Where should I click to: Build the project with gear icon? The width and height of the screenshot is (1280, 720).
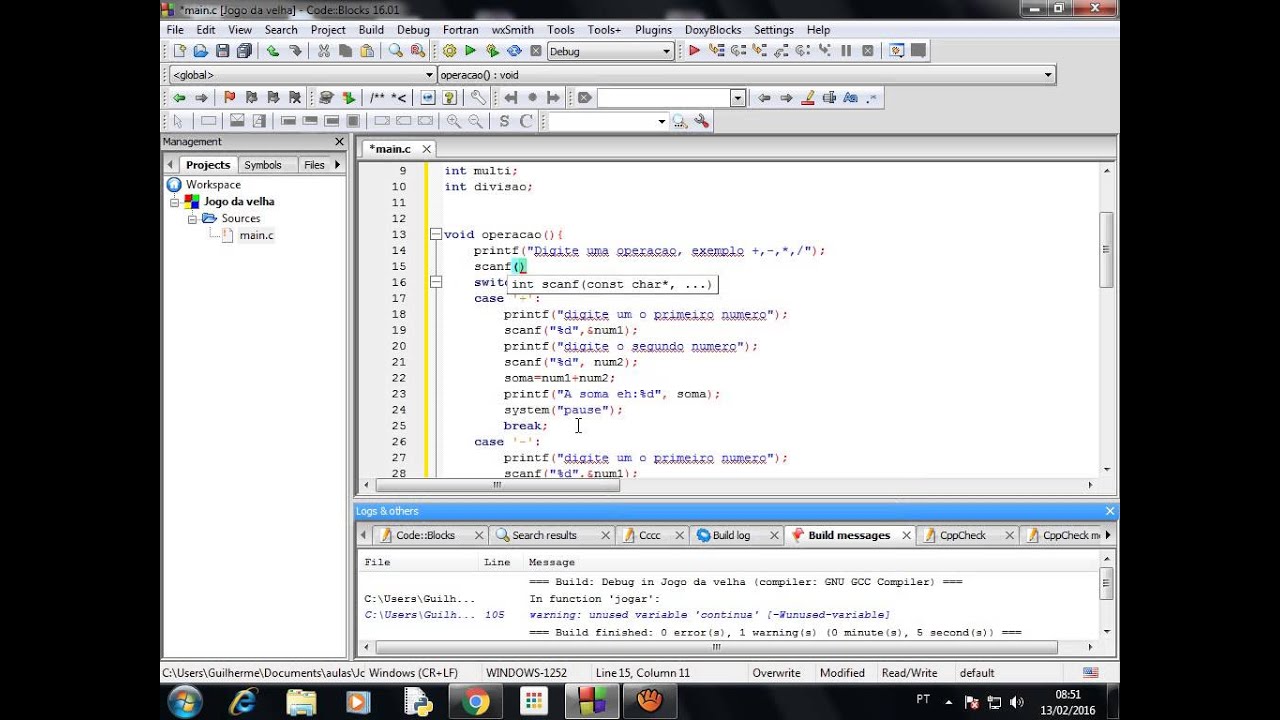[x=449, y=51]
